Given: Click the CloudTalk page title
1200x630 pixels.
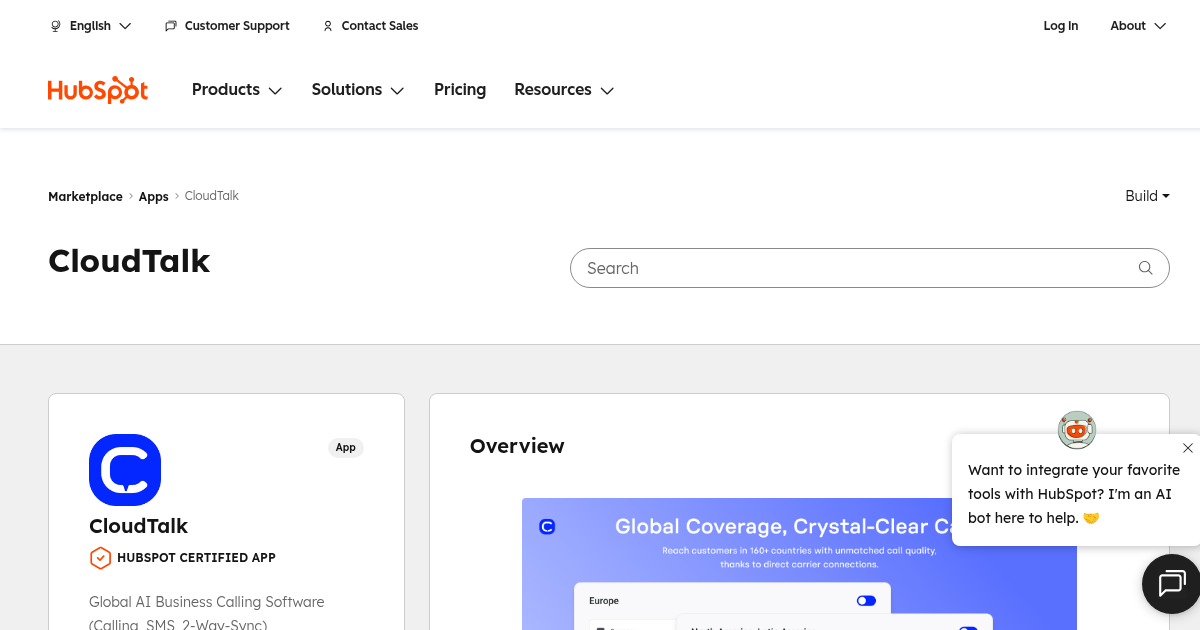Looking at the screenshot, I should 129,261.
